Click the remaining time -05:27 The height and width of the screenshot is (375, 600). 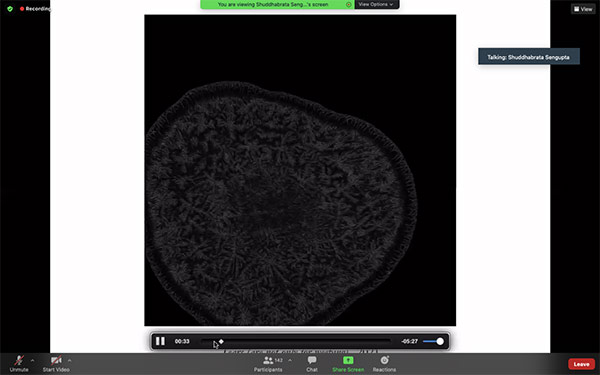click(409, 341)
